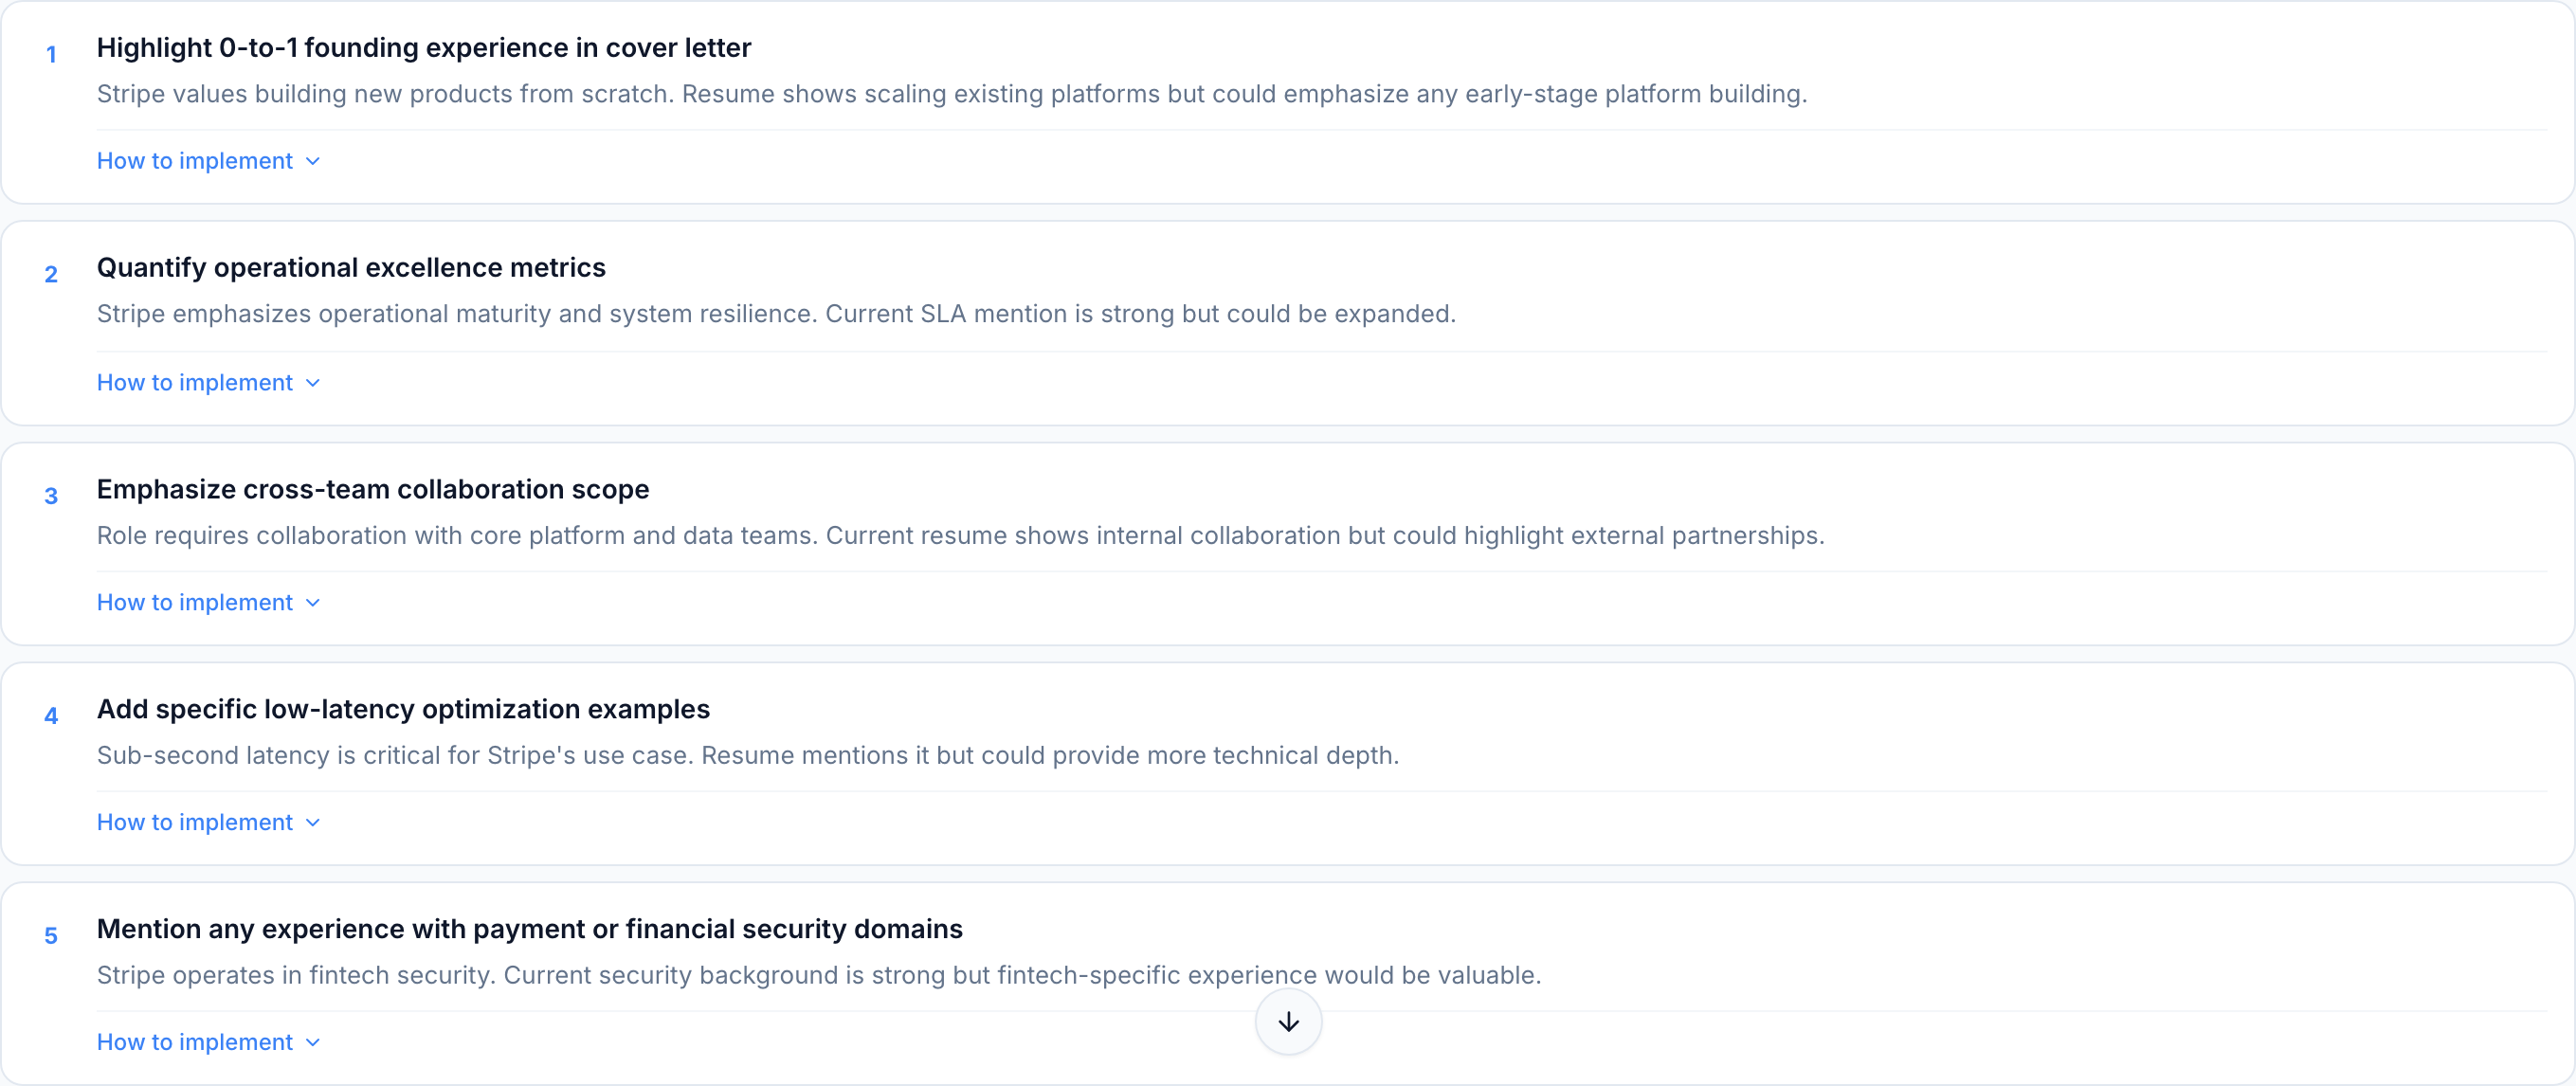Click title Mention payment or financial security experience
The height and width of the screenshot is (1086, 2576).
[x=529, y=929]
